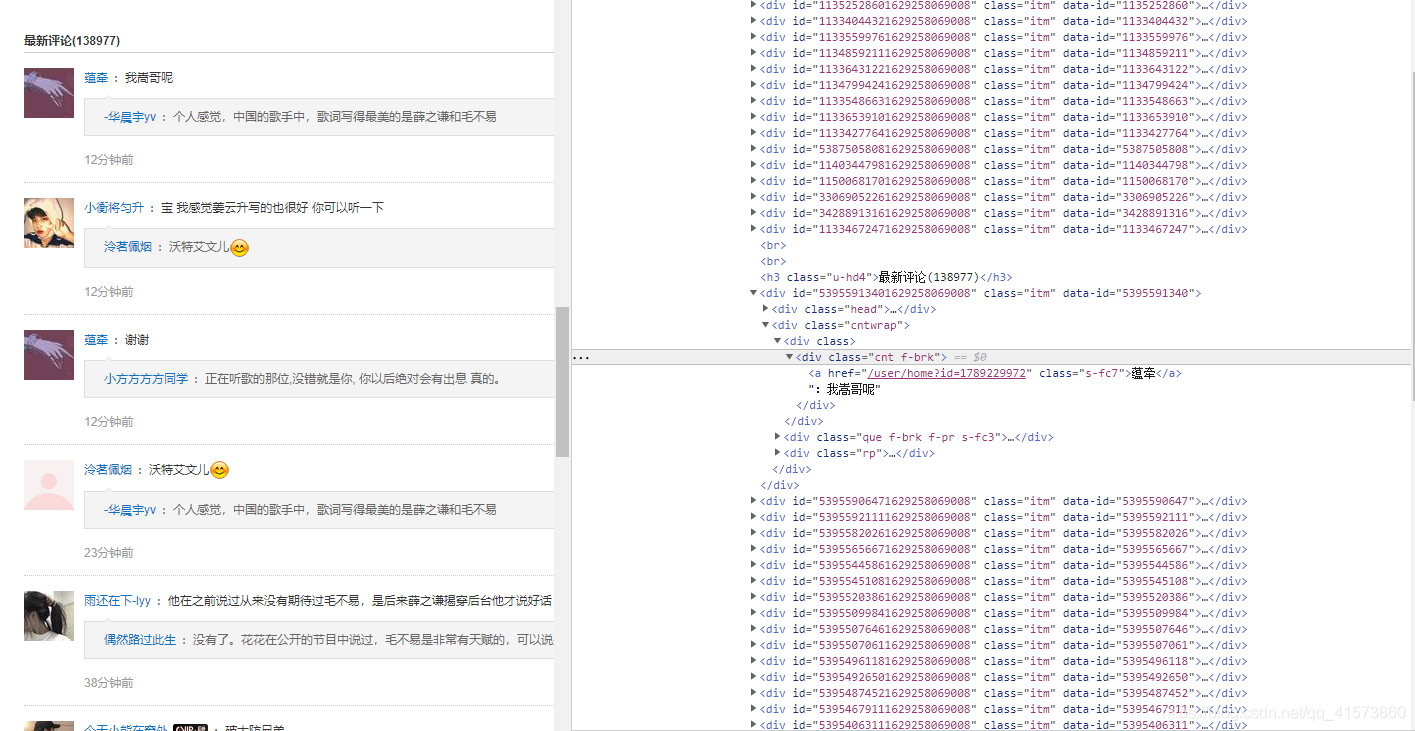The image size is (1415, 731).
Task: Open quoted user -华晨宇yv above 23分钟前
Action: [130, 509]
